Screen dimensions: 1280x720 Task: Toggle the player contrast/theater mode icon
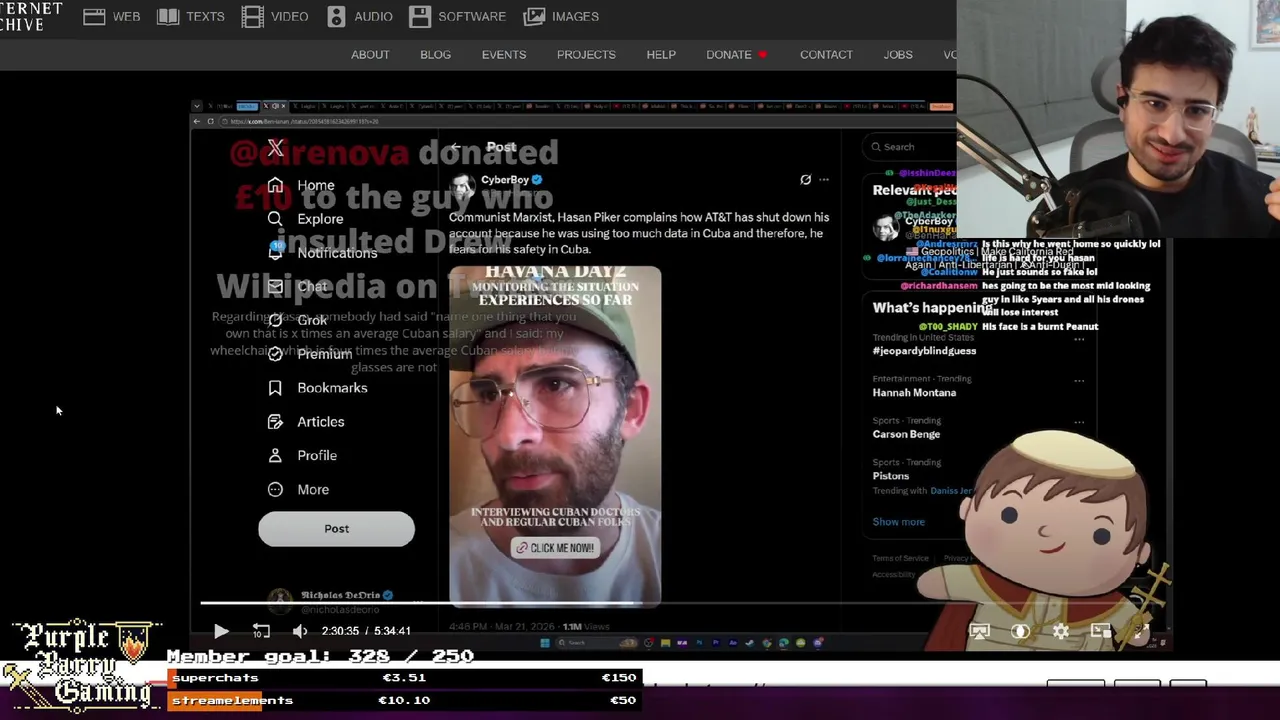(1020, 631)
